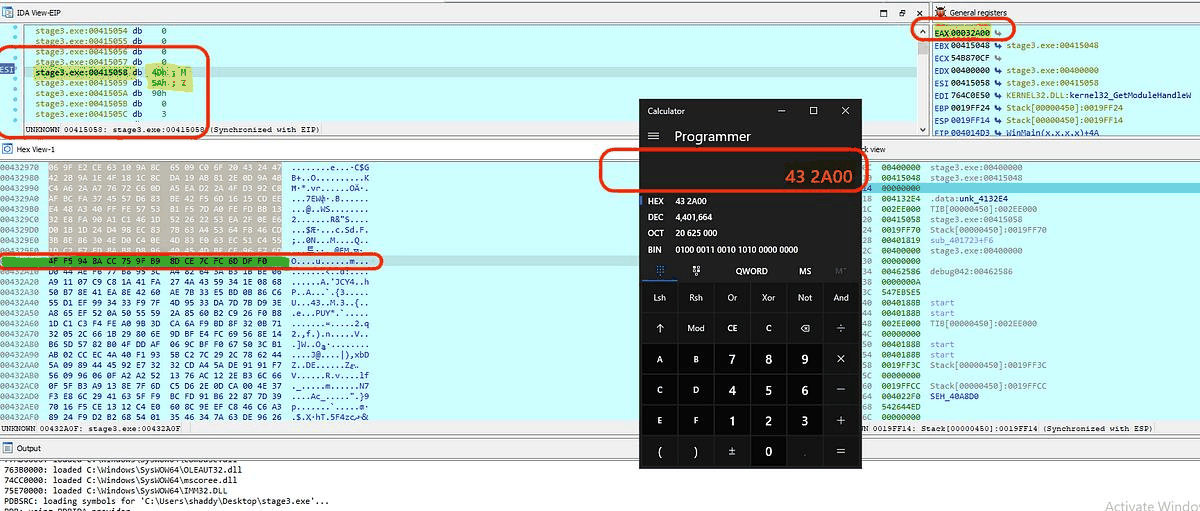The width and height of the screenshot is (1200, 511).
Task: Click digit 0 key in Calculator
Action: (769, 451)
